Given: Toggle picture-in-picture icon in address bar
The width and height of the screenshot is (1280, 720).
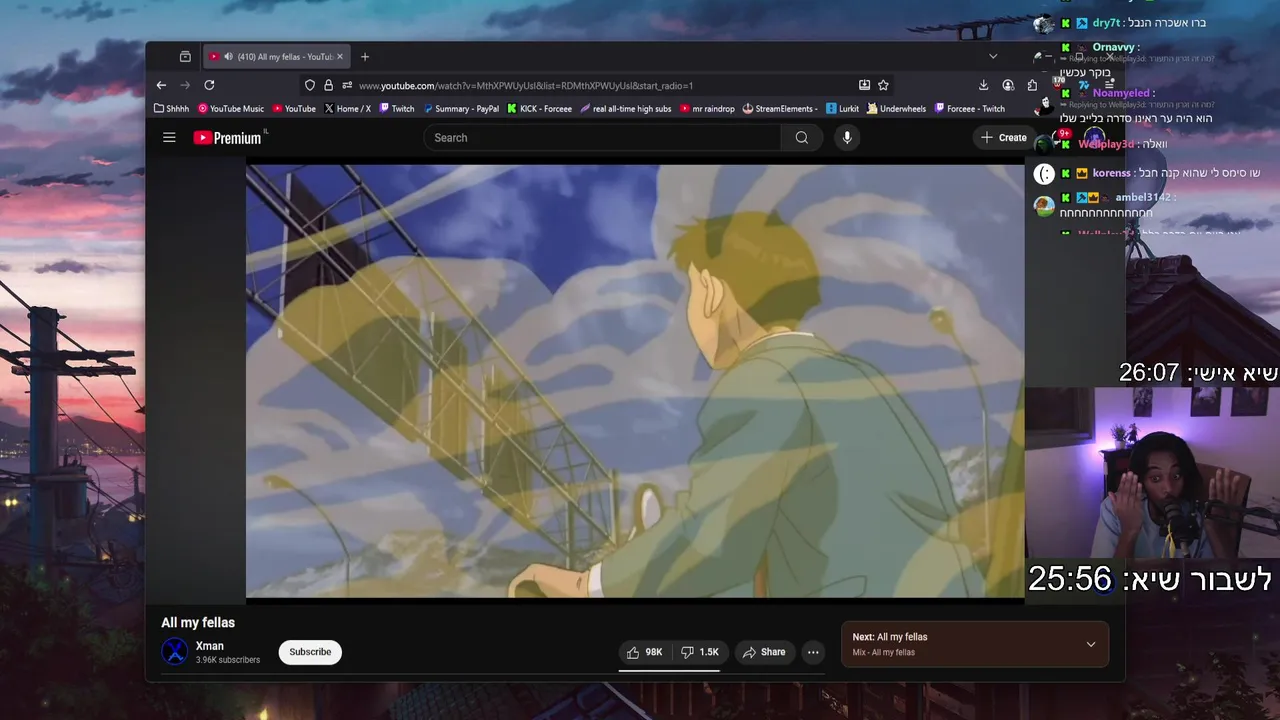Looking at the screenshot, I should (864, 85).
